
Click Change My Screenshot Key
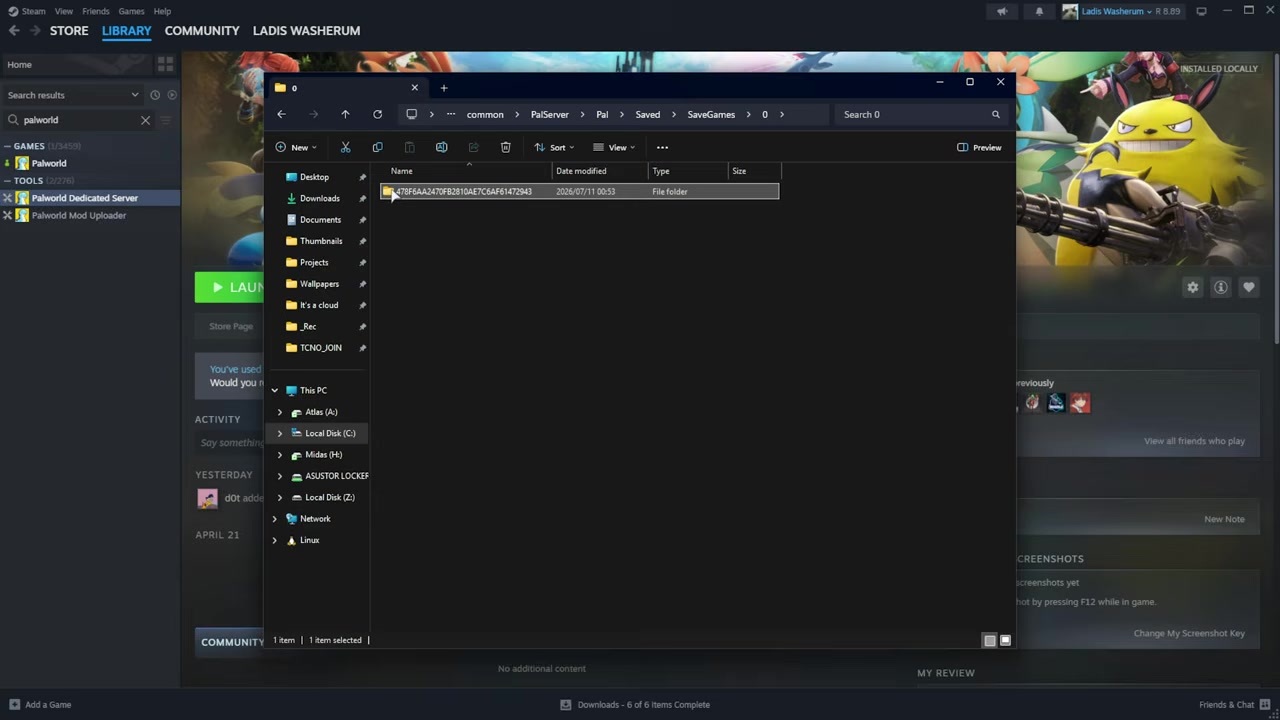click(1189, 633)
